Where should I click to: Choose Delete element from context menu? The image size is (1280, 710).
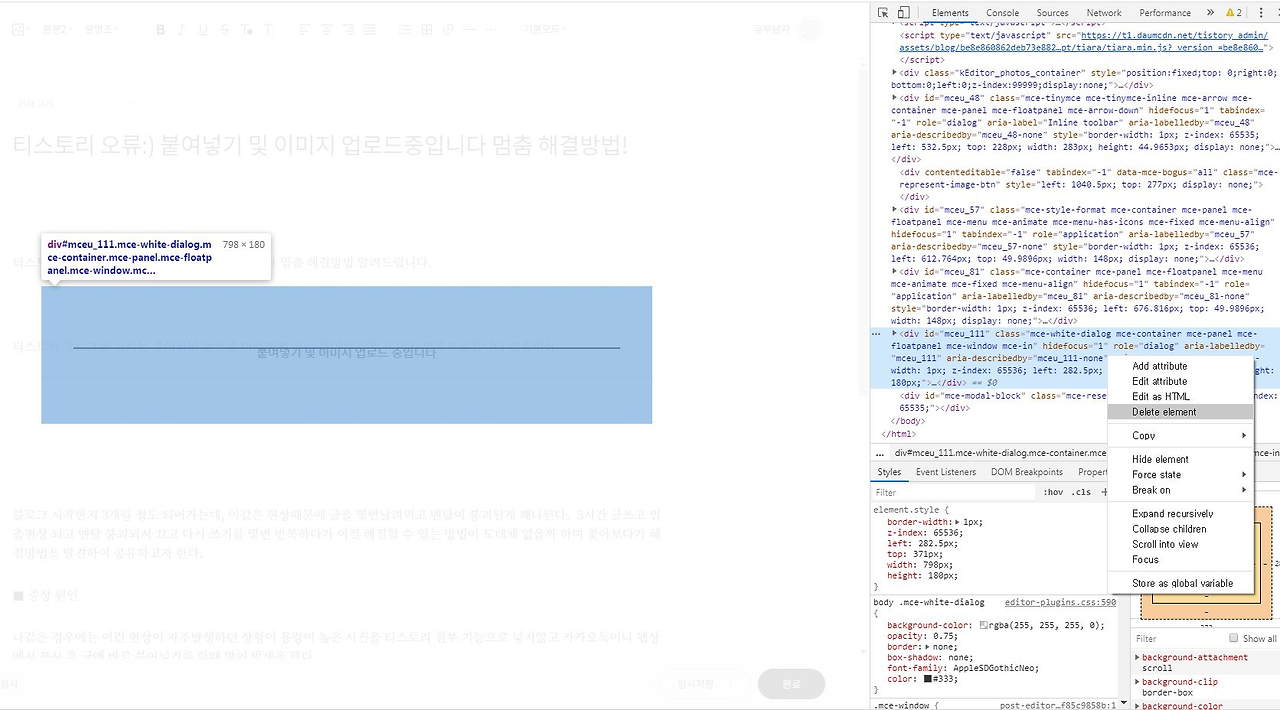tap(1180, 412)
